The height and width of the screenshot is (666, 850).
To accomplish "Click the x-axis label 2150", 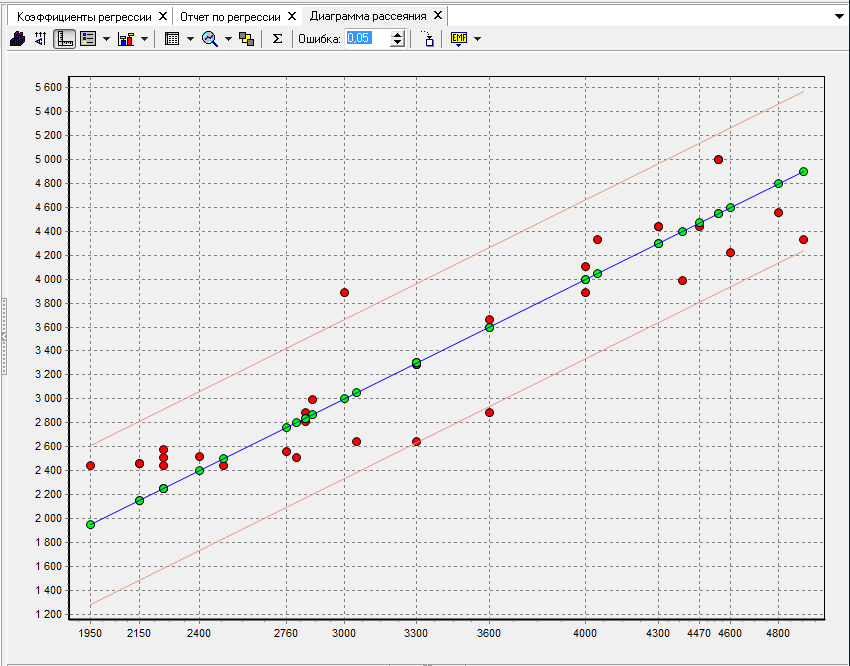I will pos(139,633).
